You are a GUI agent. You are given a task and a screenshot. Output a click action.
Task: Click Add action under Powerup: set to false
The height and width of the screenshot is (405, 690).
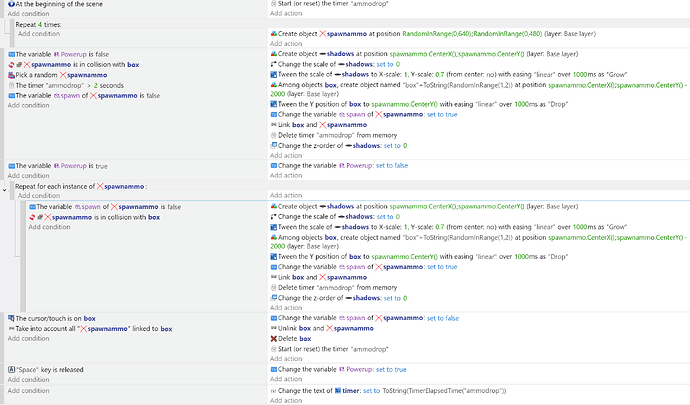click(286, 175)
